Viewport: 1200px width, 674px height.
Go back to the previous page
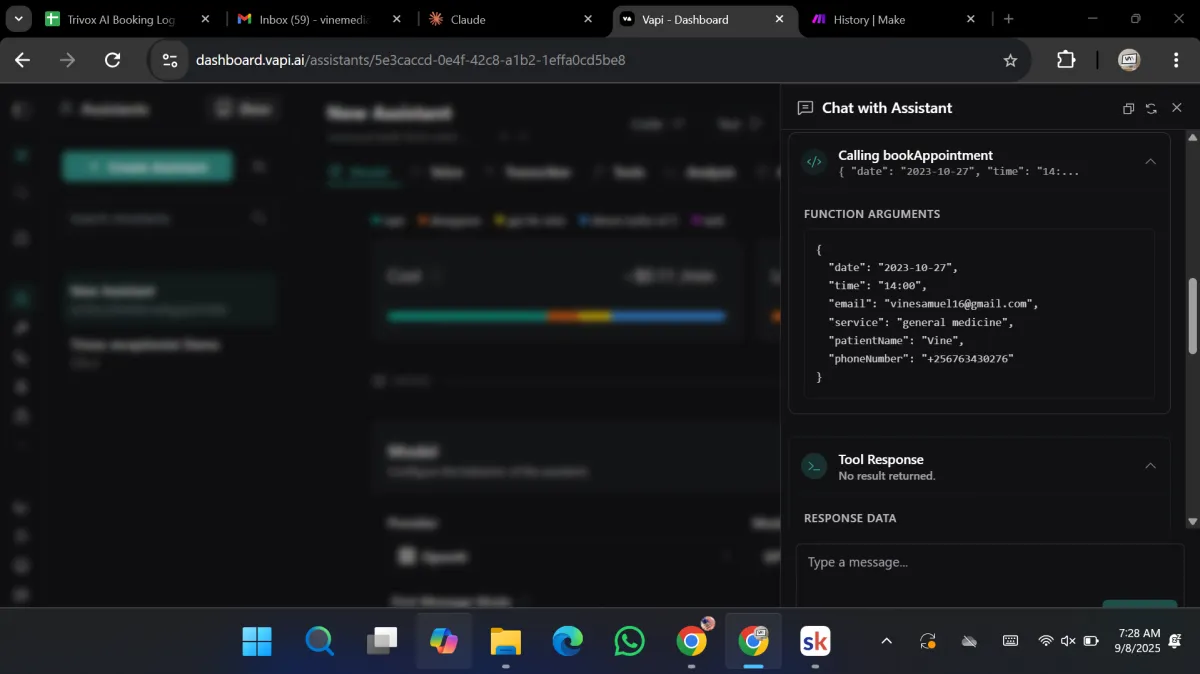click(22, 60)
